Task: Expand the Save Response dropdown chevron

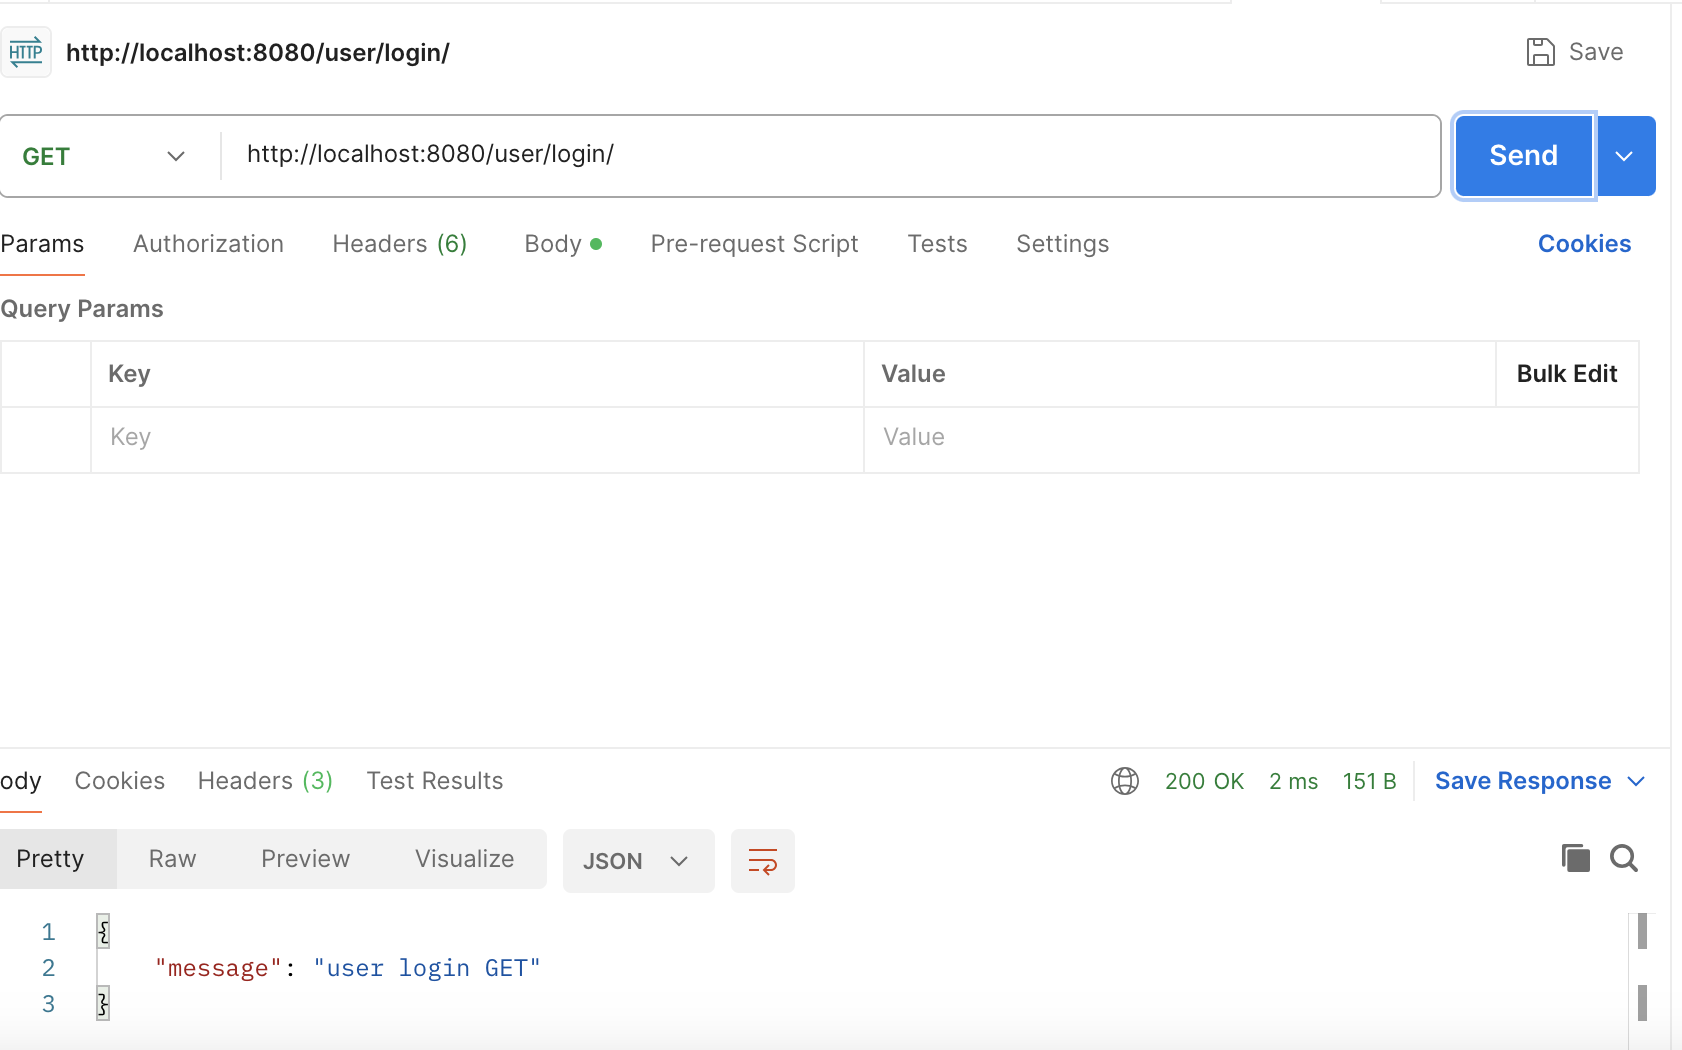Action: 1636,781
